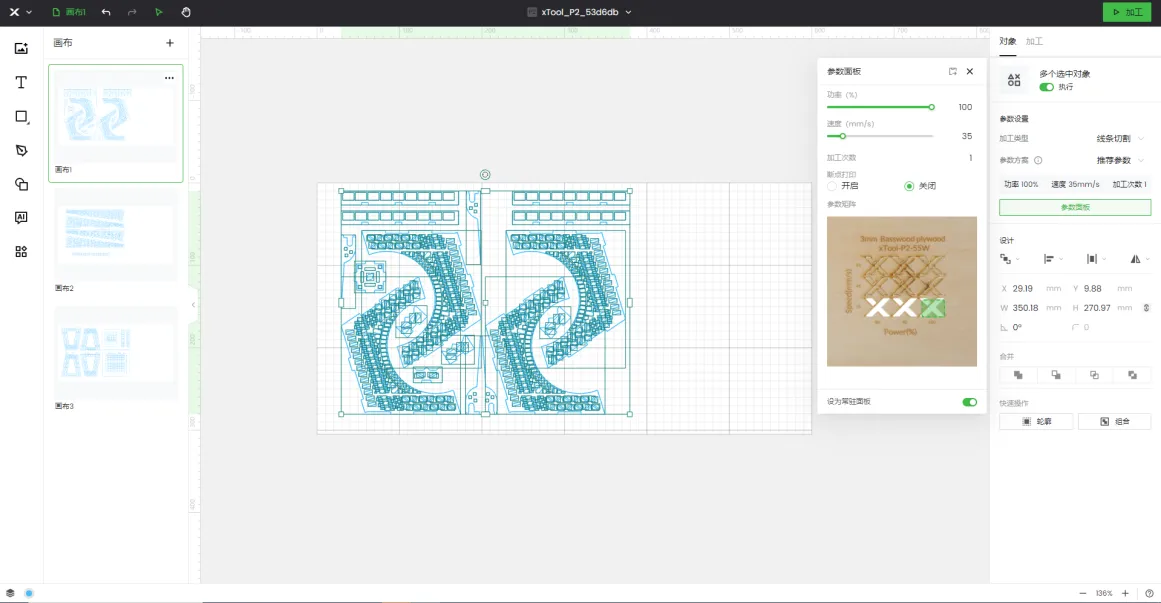Switch to the 加工 tab

coord(1034,41)
